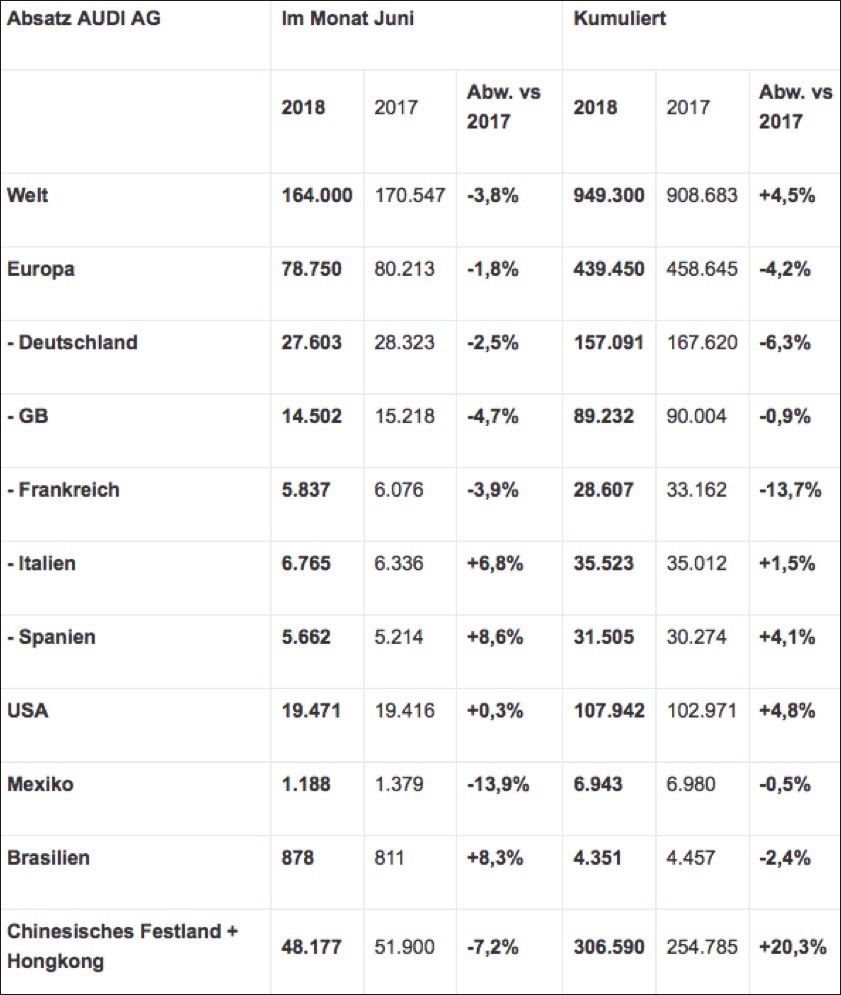Click the Deutschland cumulated 2017 value 167.620
Screen dimensions: 841x995
point(702,343)
